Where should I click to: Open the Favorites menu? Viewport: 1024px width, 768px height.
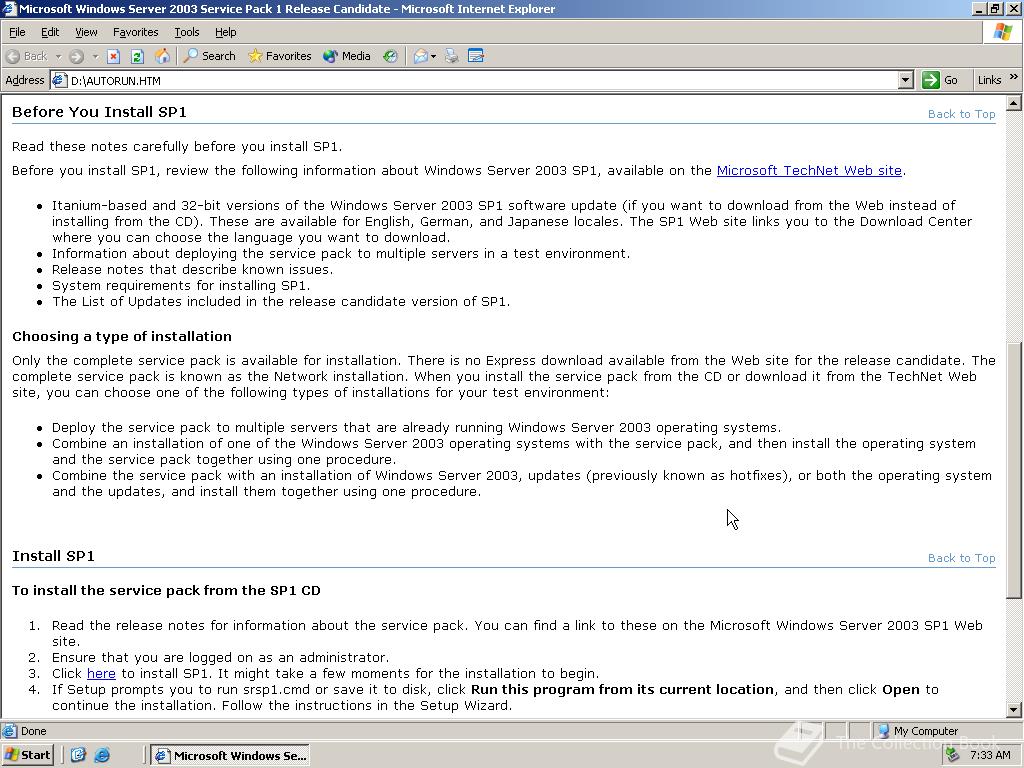(135, 32)
